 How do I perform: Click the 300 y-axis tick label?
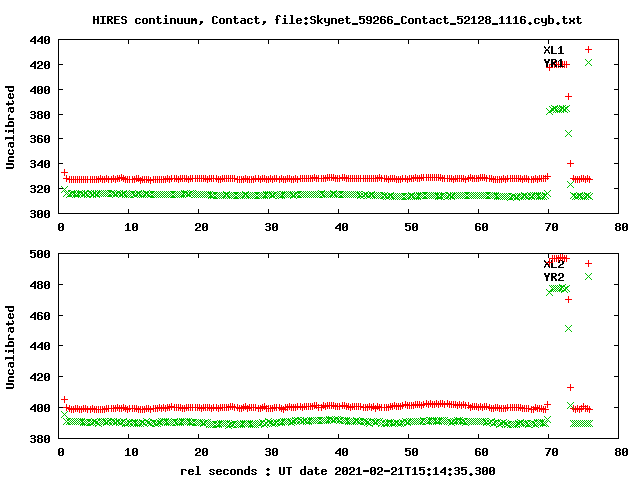(40, 214)
